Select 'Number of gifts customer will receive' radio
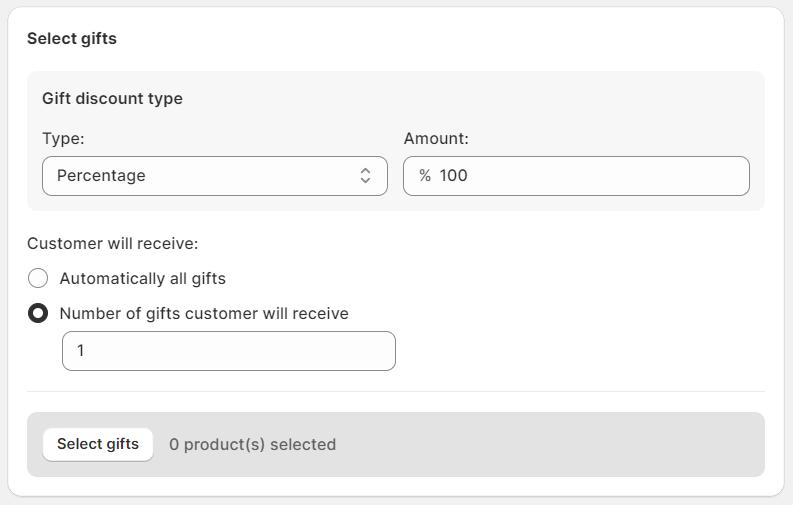The image size is (793, 505). pos(38,313)
